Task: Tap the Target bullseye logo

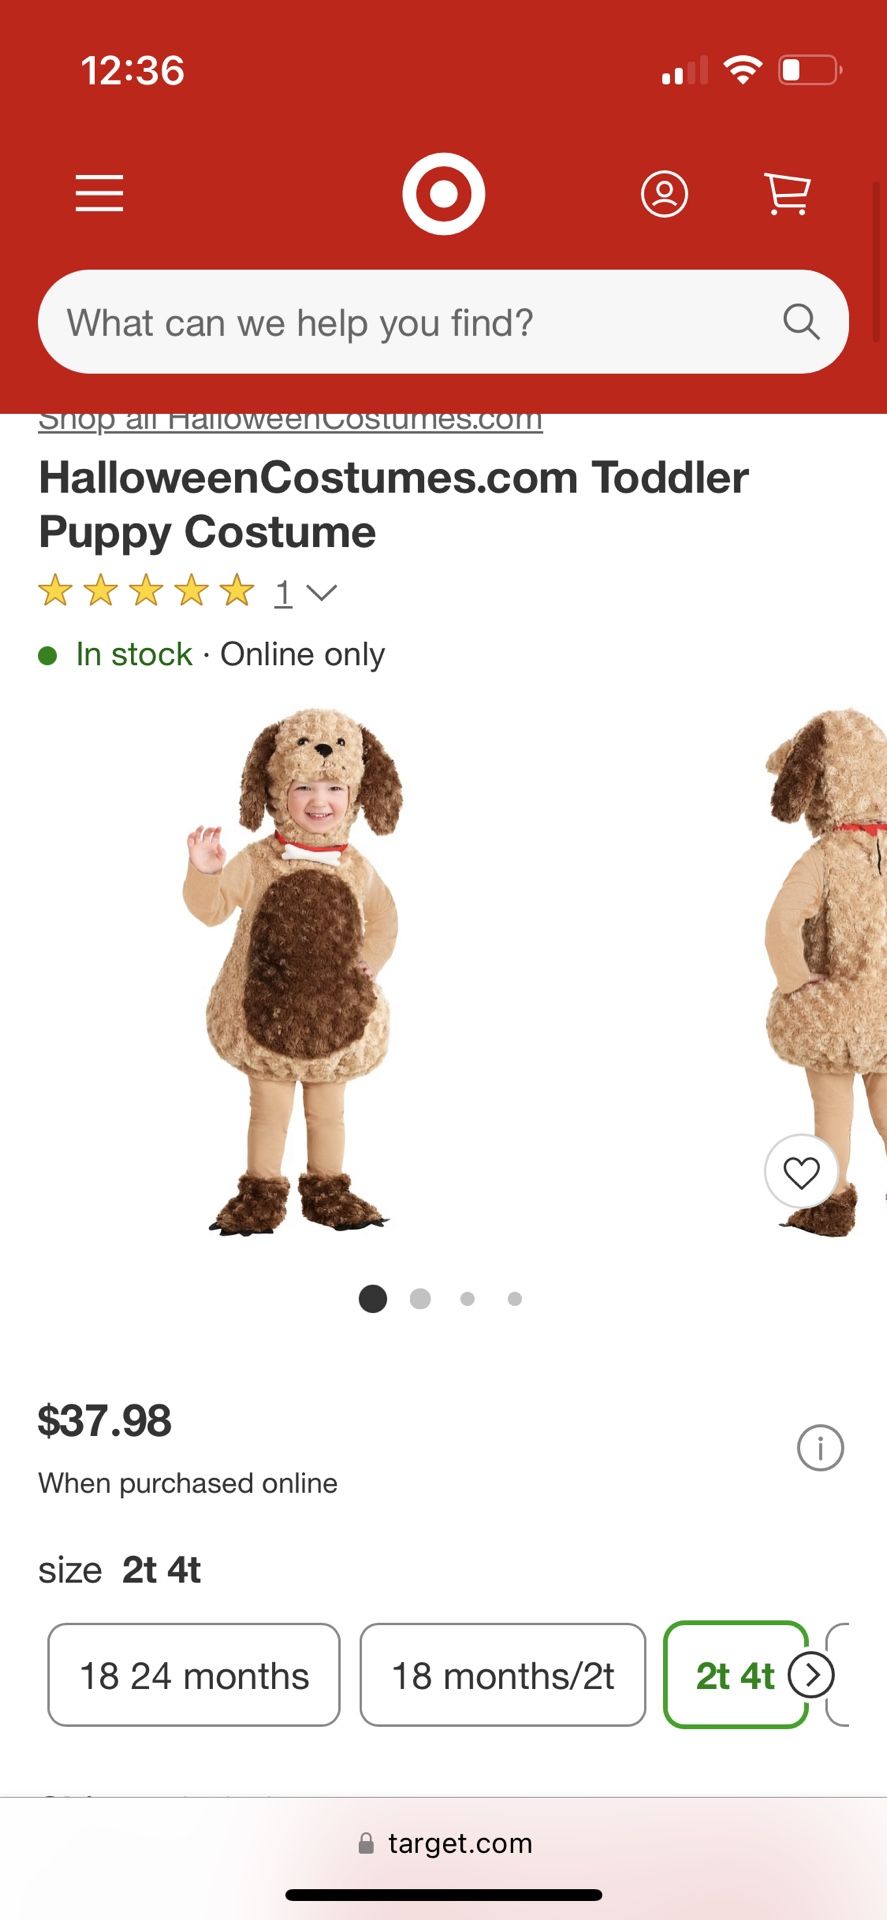Action: coord(443,193)
